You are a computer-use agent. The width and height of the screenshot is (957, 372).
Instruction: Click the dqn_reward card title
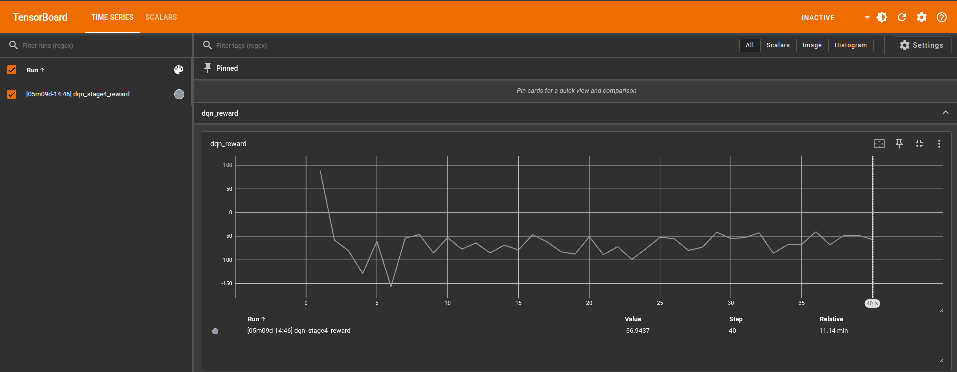coord(228,144)
